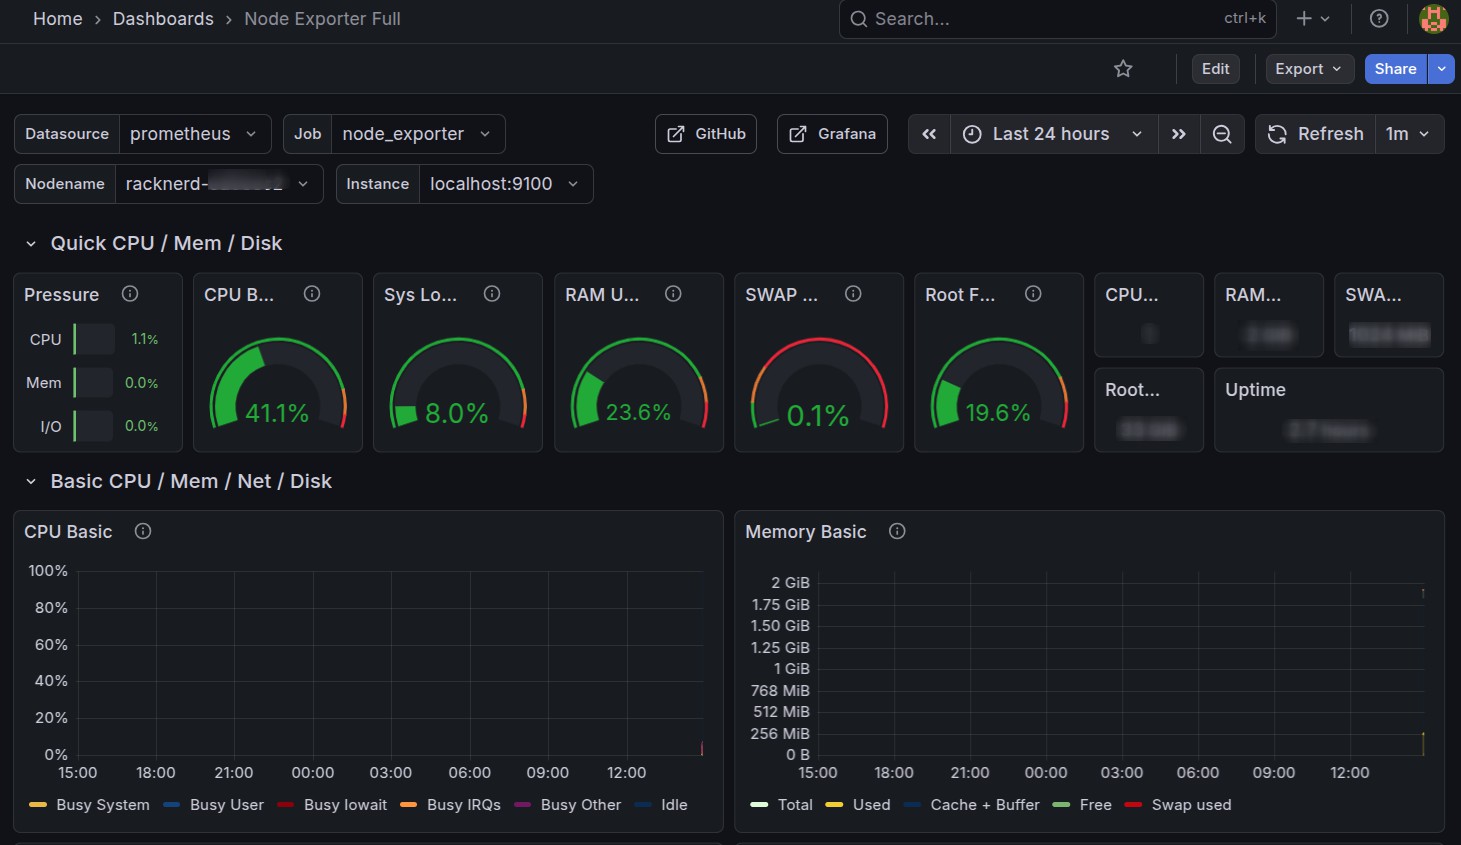Star this dashboard as favorite

click(x=1123, y=69)
